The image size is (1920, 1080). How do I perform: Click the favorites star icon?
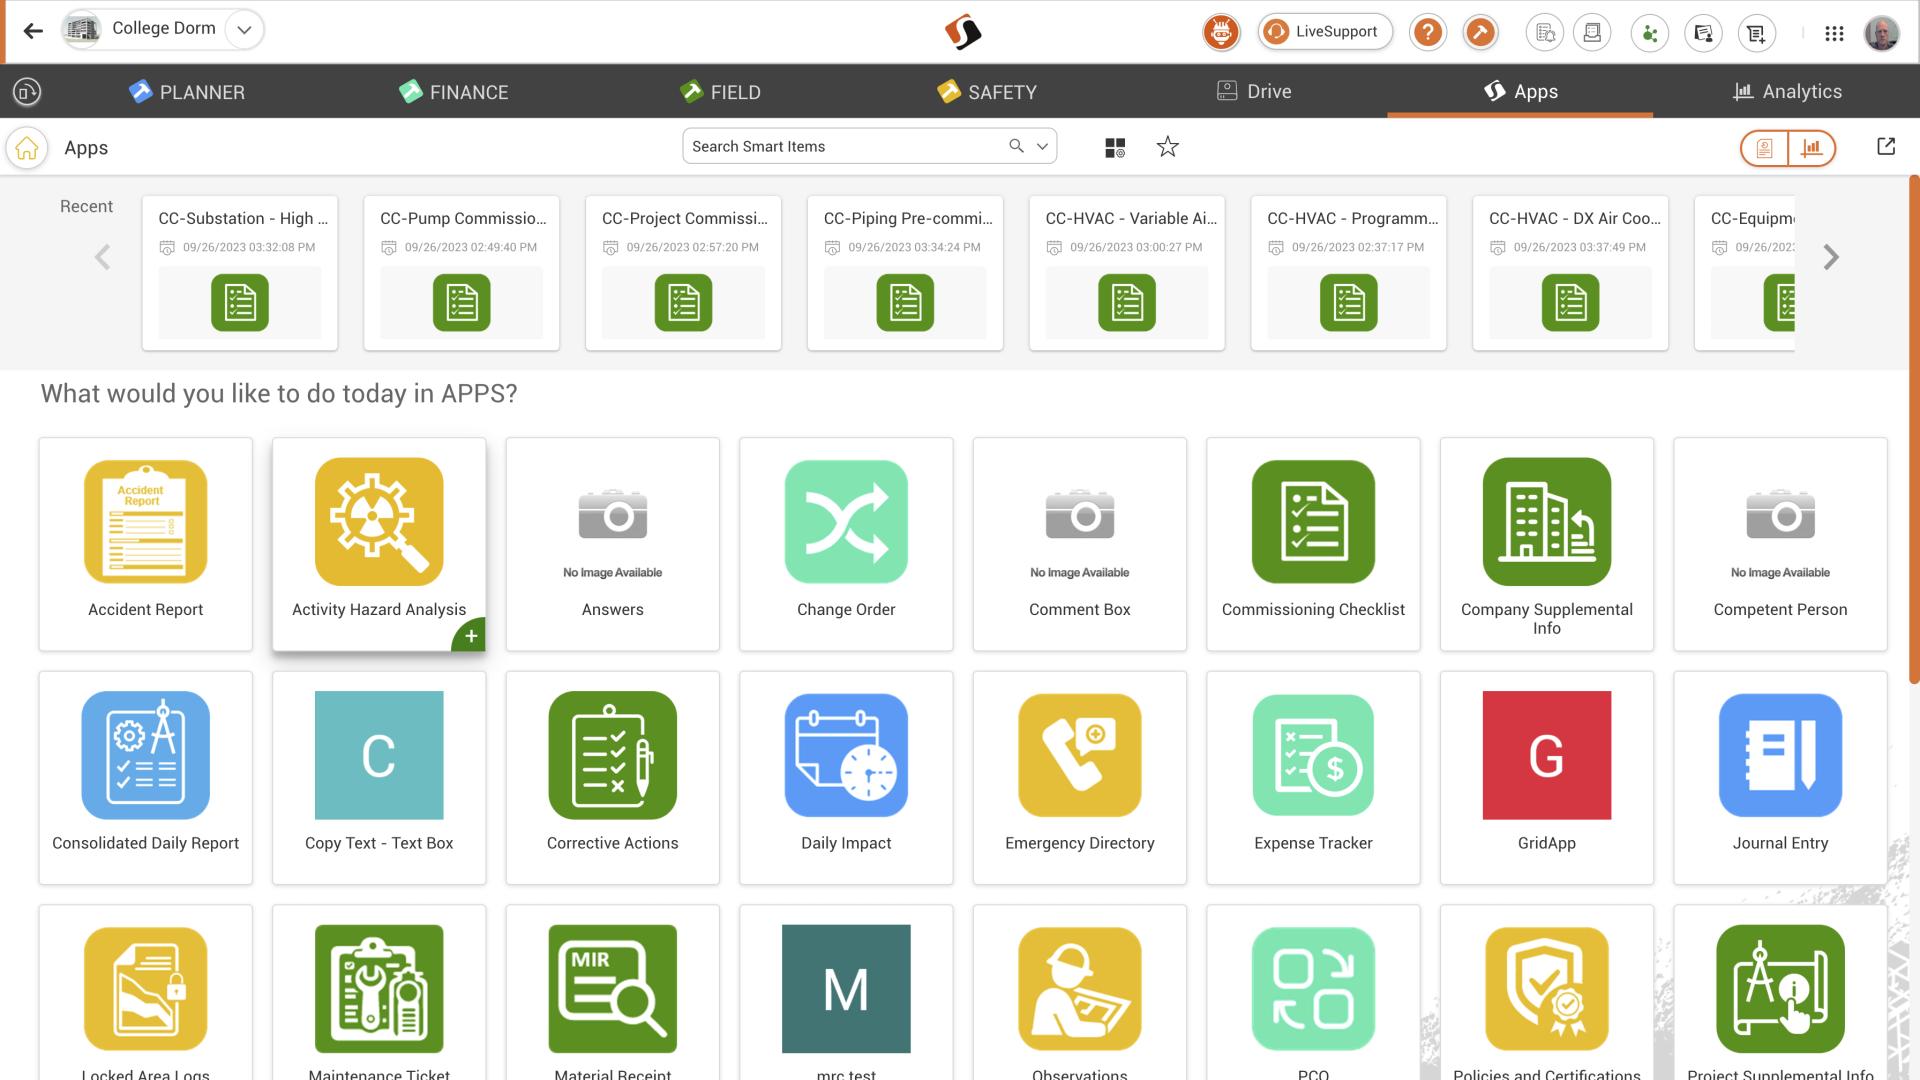coord(1167,147)
